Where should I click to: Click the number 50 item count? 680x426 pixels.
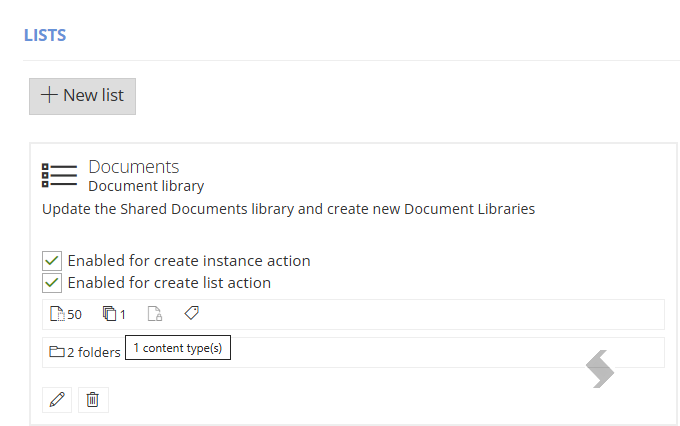(74, 315)
